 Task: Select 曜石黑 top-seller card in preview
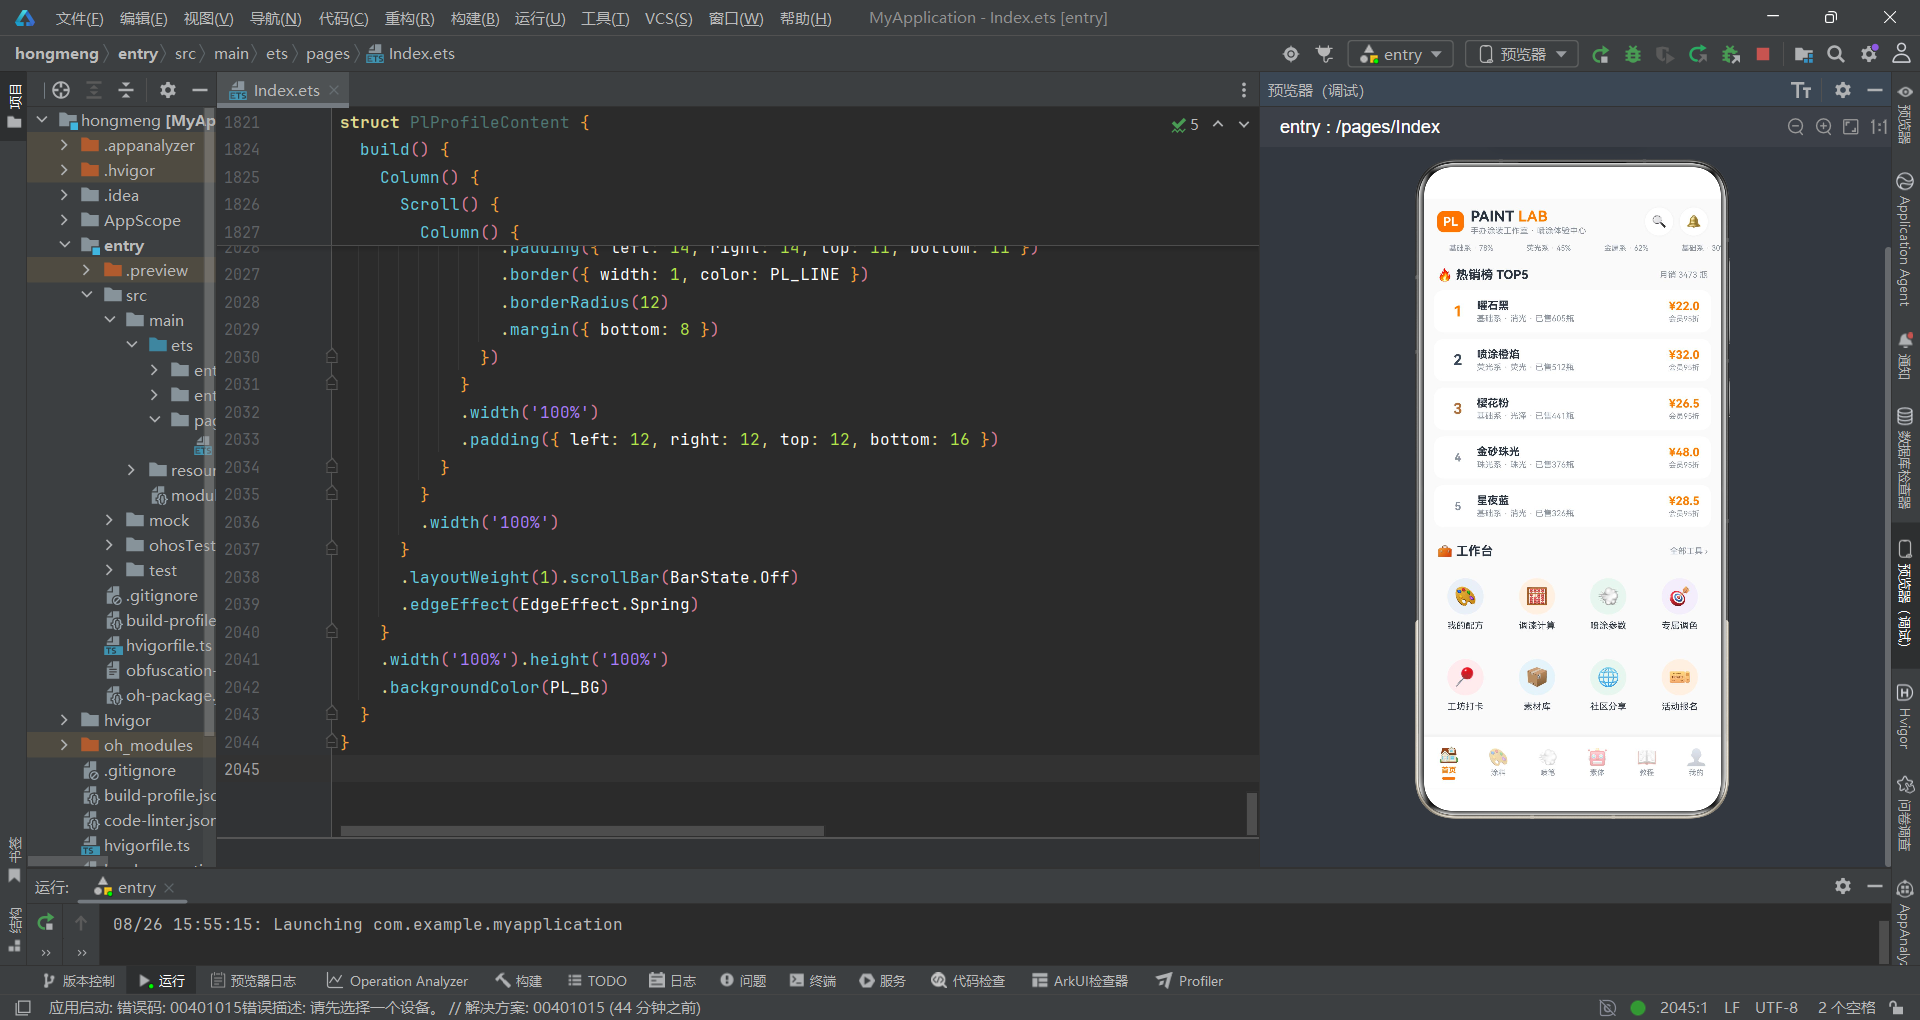[x=1572, y=311]
